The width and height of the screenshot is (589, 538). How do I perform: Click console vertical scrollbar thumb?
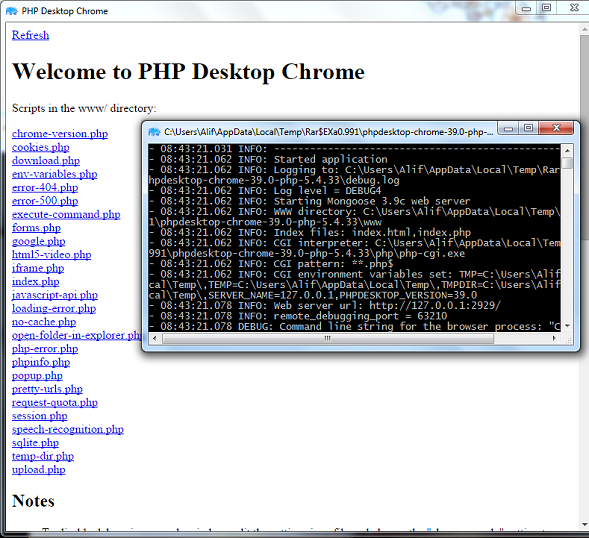coord(567,163)
